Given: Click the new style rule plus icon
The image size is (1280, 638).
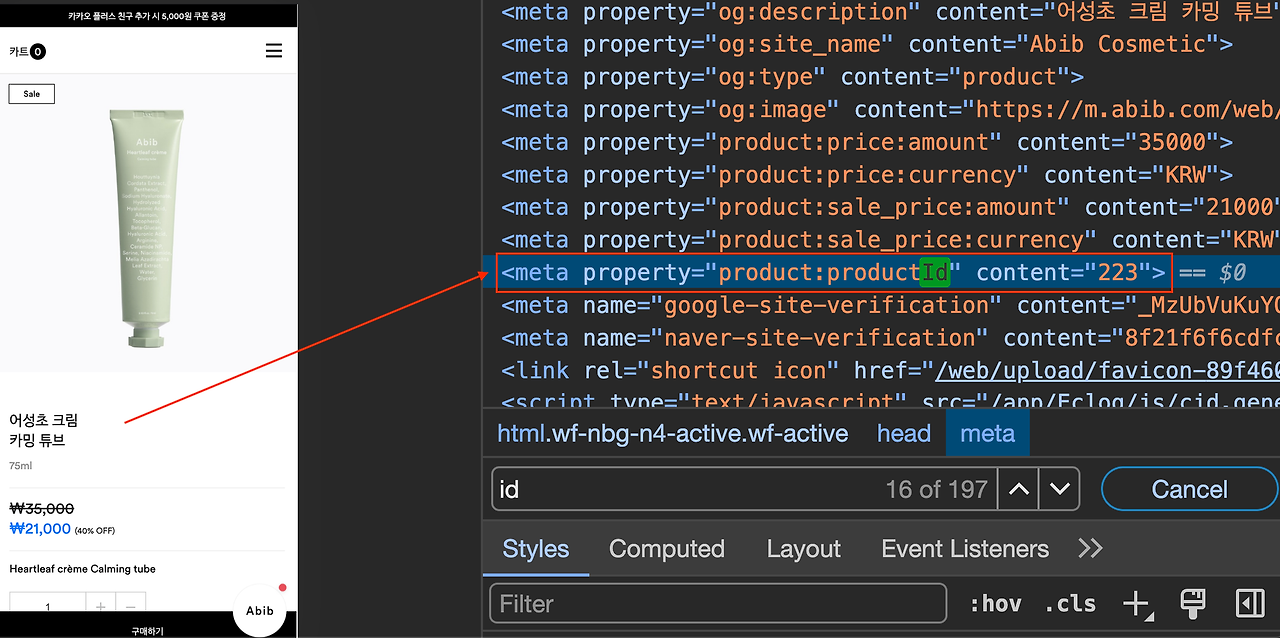Looking at the screenshot, I should click(1137, 604).
